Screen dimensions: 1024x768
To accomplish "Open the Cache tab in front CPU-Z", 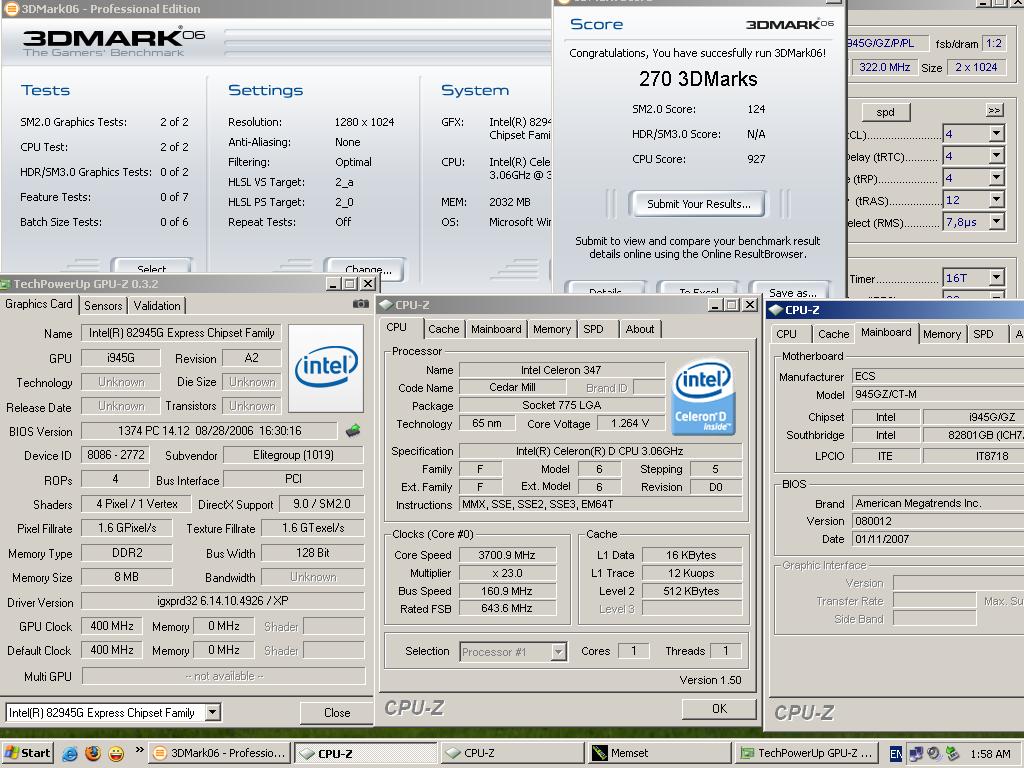I will point(443,329).
